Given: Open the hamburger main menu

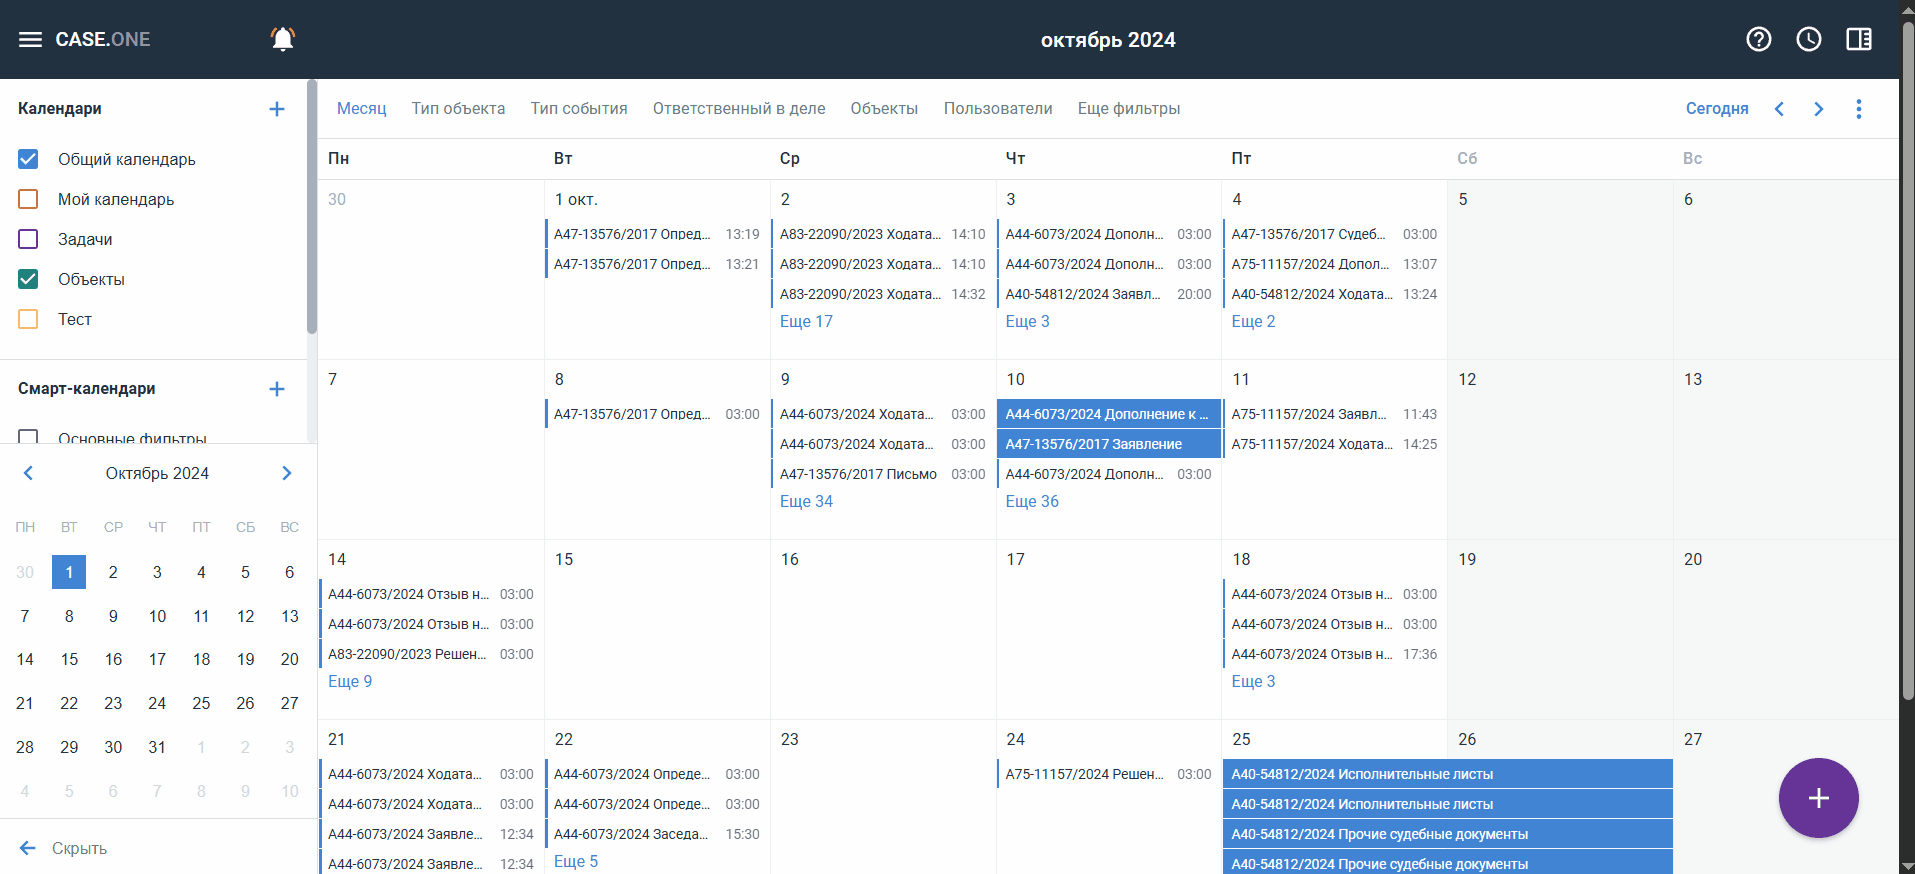Looking at the screenshot, I should pyautogui.click(x=30, y=39).
